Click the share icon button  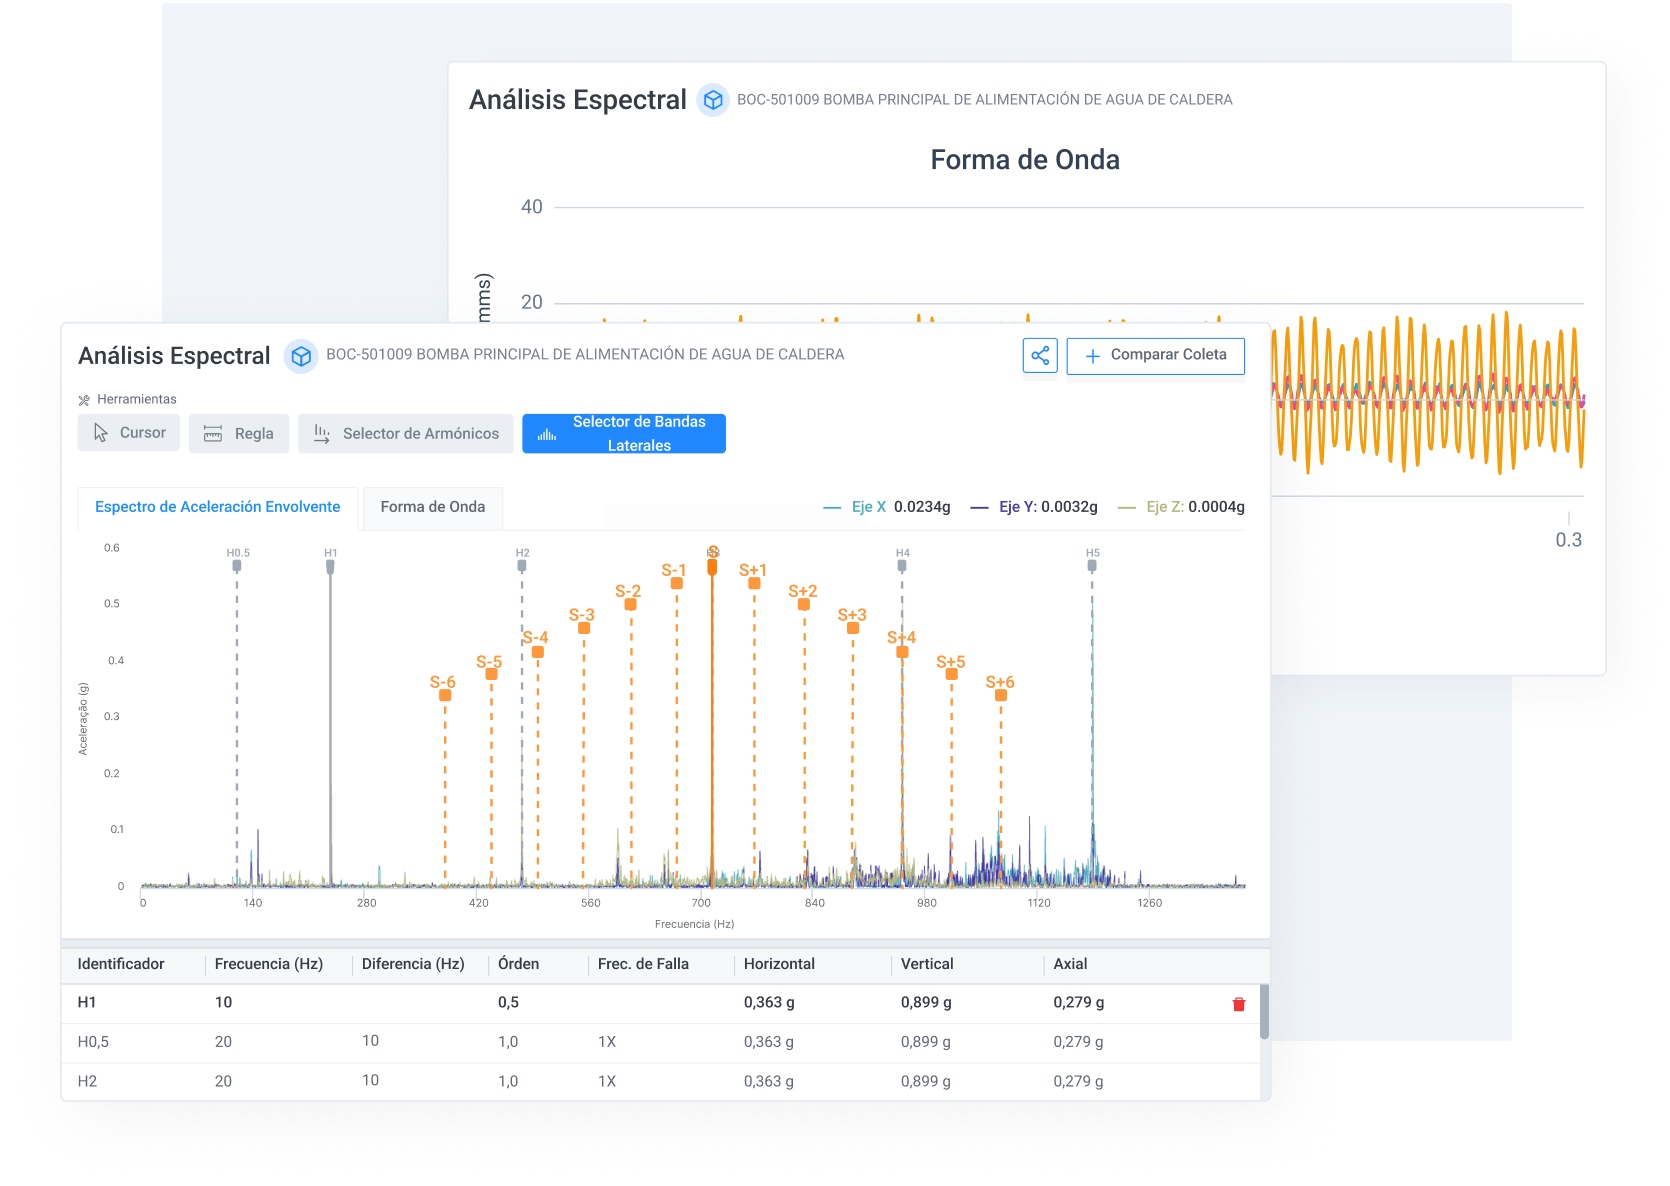(1040, 356)
